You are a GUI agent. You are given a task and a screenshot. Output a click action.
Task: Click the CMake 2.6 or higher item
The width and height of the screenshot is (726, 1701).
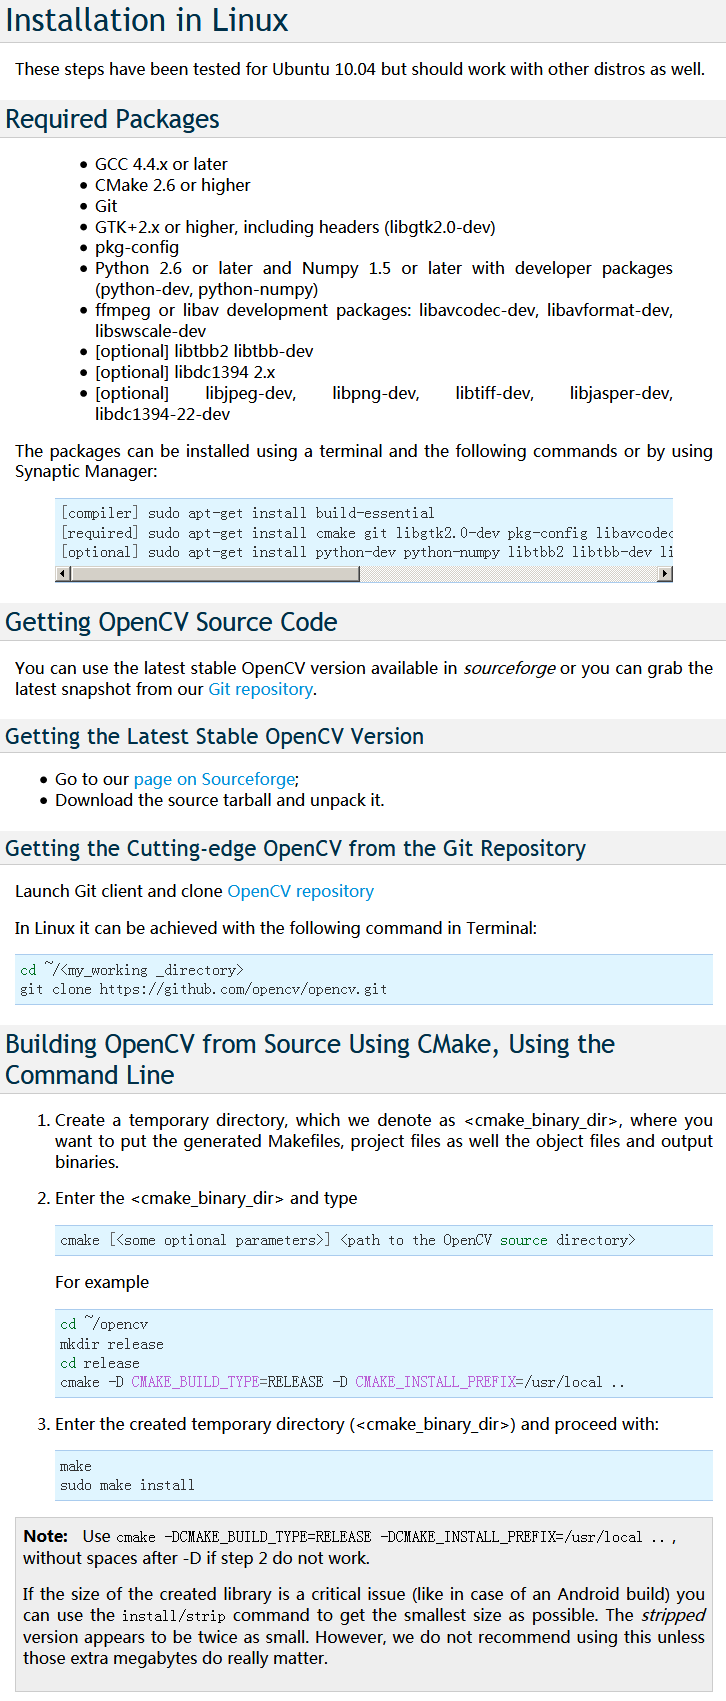pos(173,185)
